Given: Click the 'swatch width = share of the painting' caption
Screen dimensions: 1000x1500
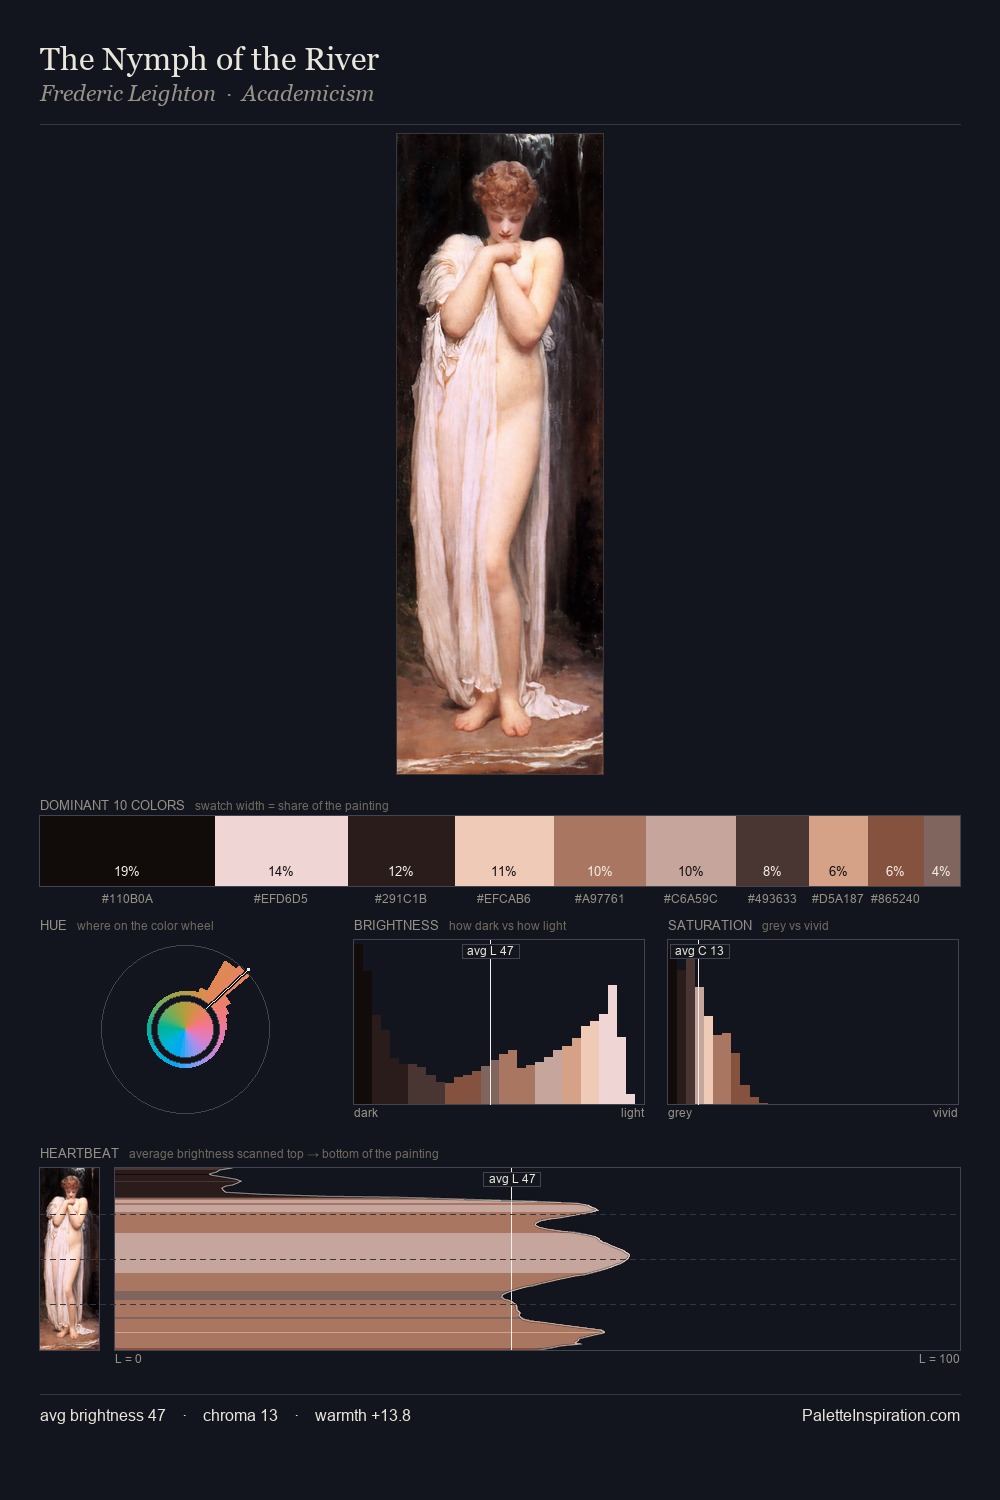Looking at the screenshot, I should click(x=292, y=806).
